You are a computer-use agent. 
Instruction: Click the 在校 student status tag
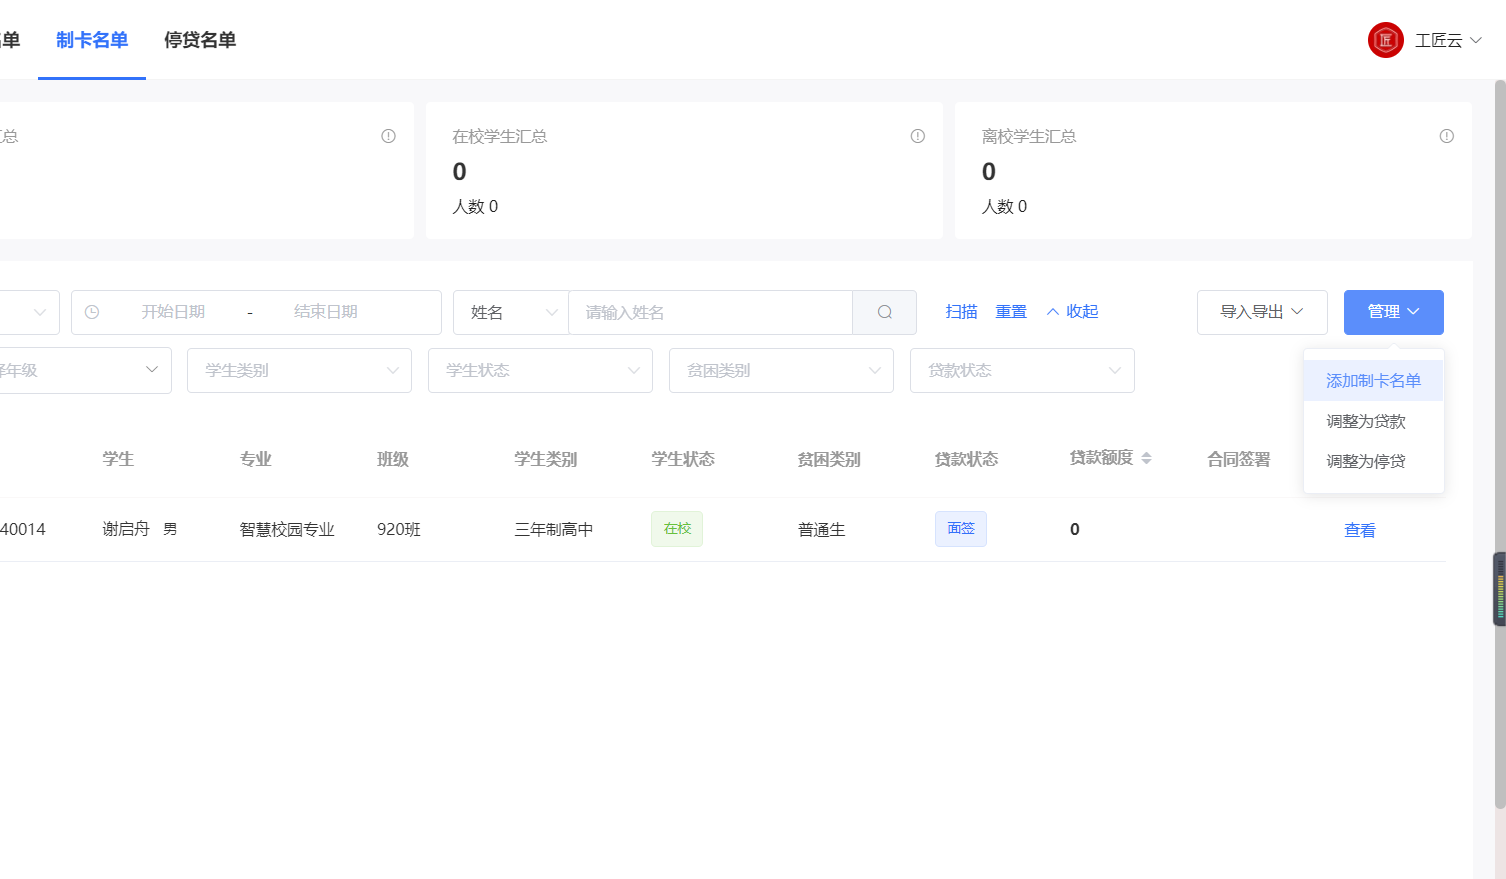[x=676, y=528]
